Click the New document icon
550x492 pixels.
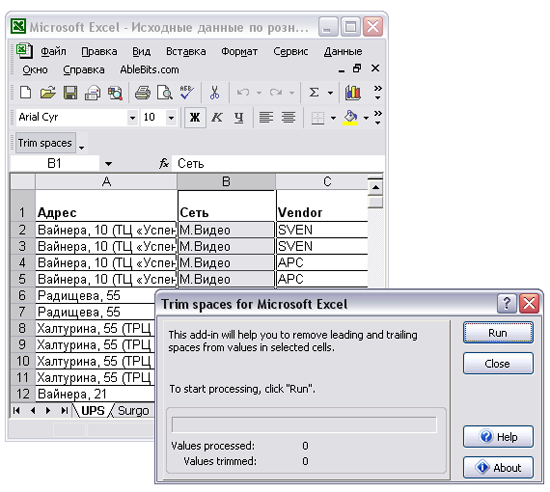coord(26,93)
